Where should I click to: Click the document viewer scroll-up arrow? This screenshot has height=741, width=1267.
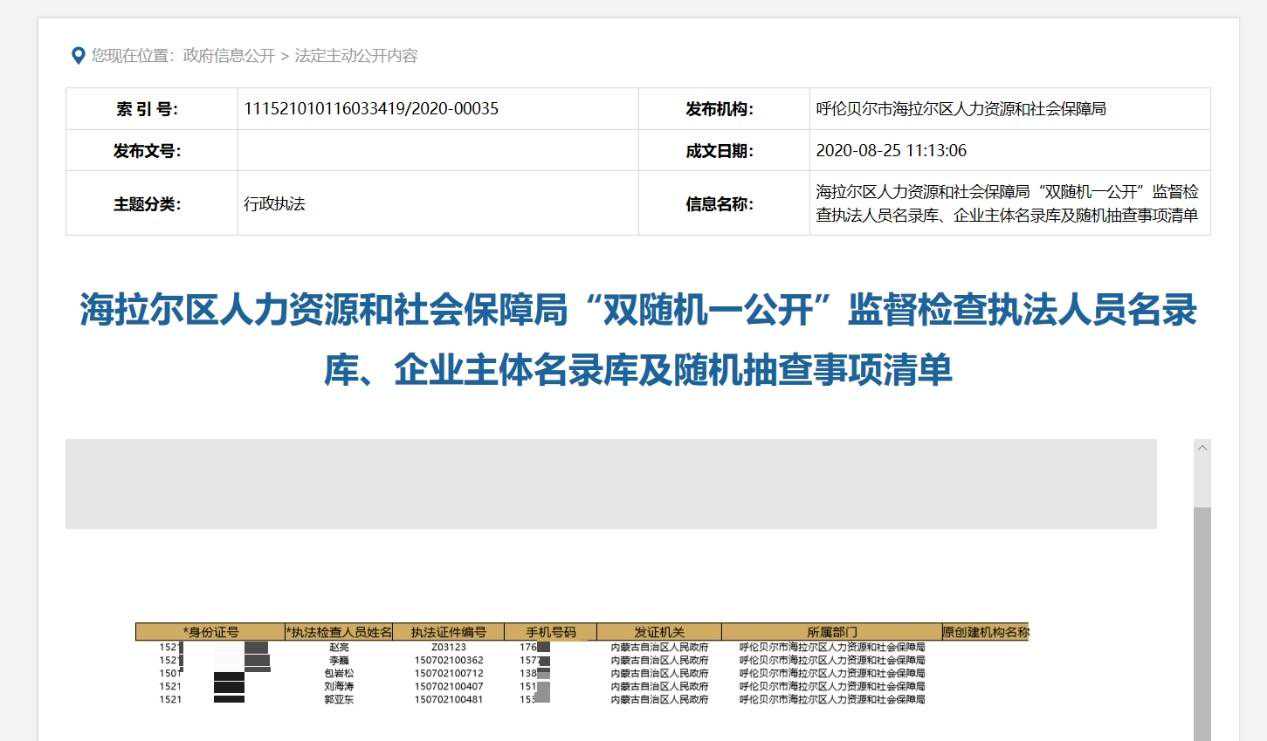coord(1200,446)
